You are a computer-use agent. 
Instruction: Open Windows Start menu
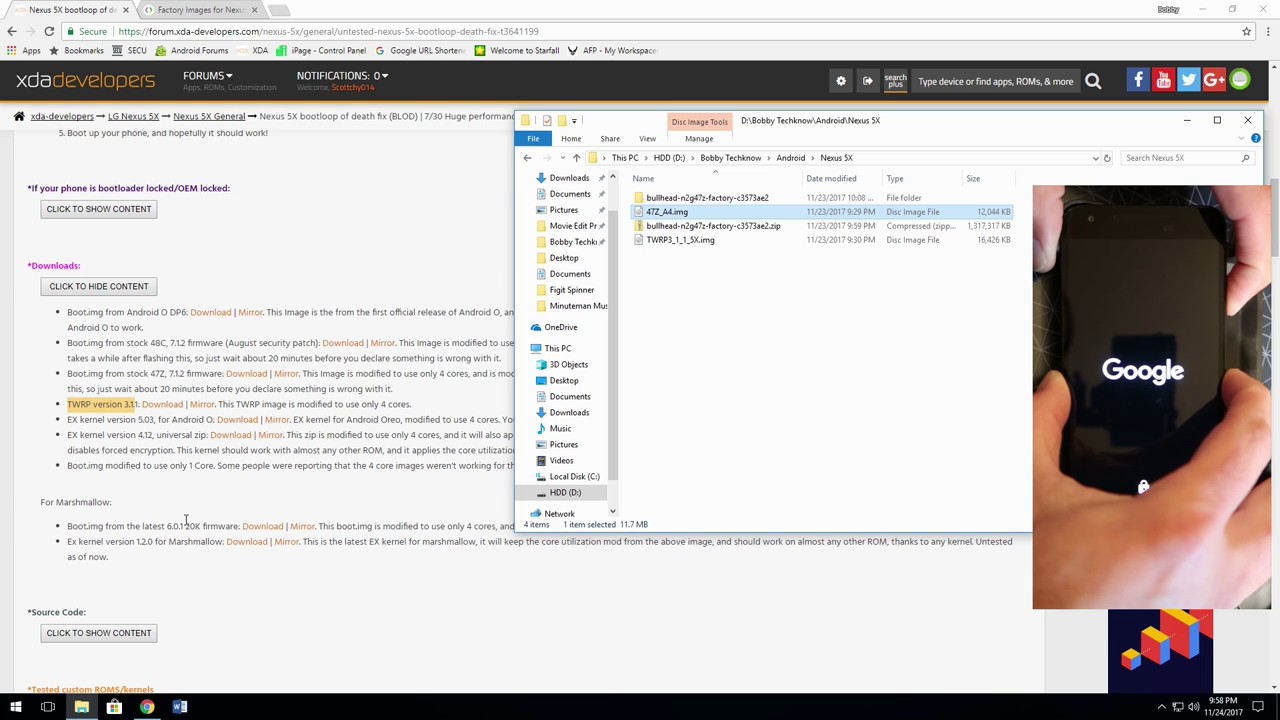click(16, 707)
